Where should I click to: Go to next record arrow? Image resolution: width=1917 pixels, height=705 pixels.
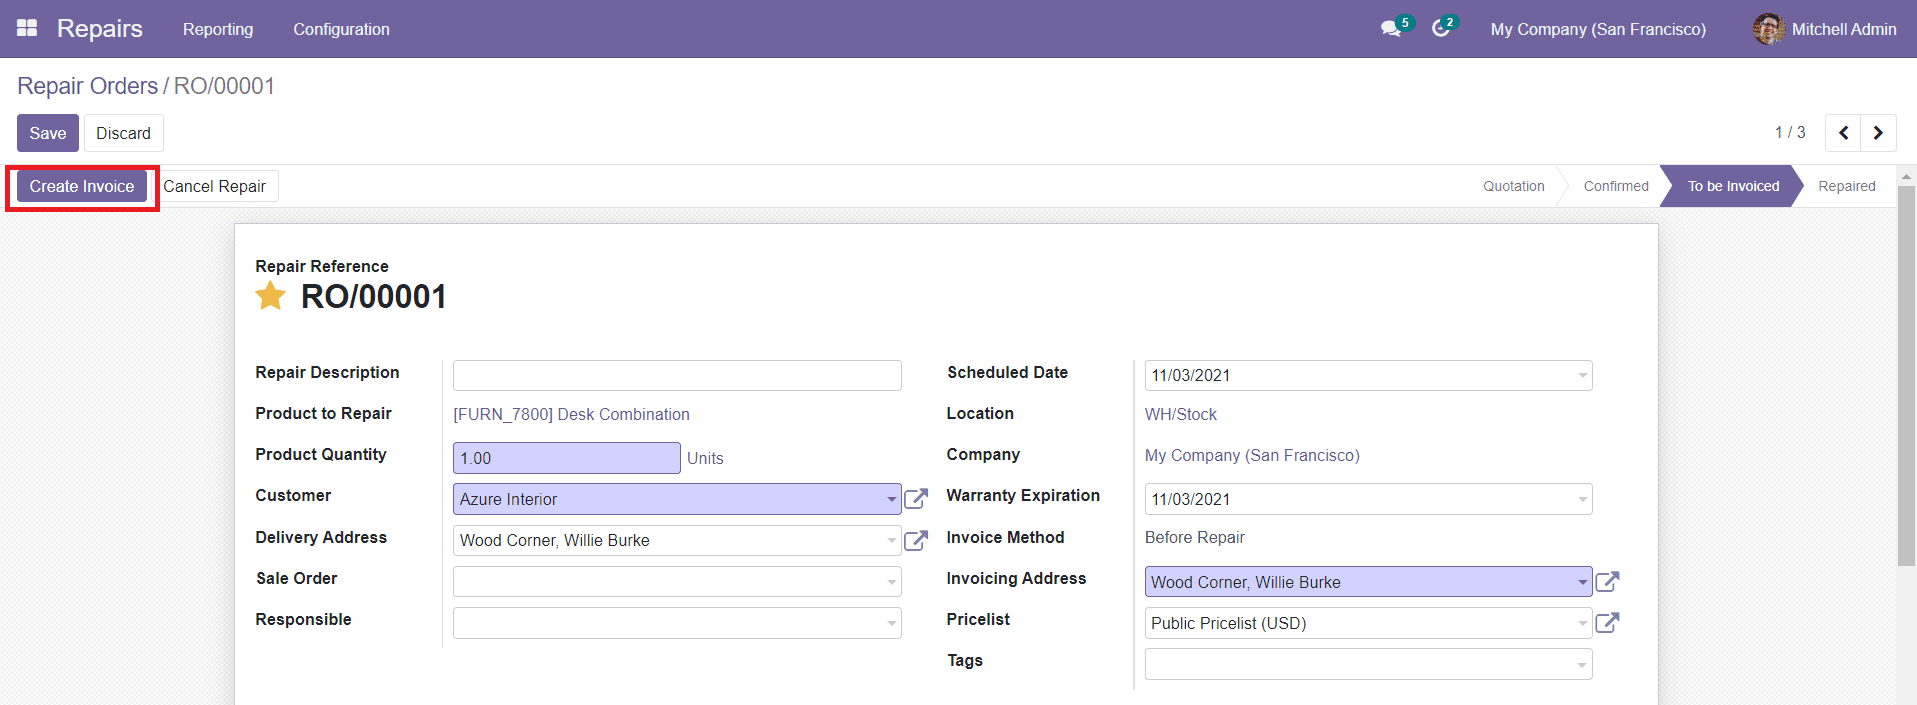click(1878, 133)
